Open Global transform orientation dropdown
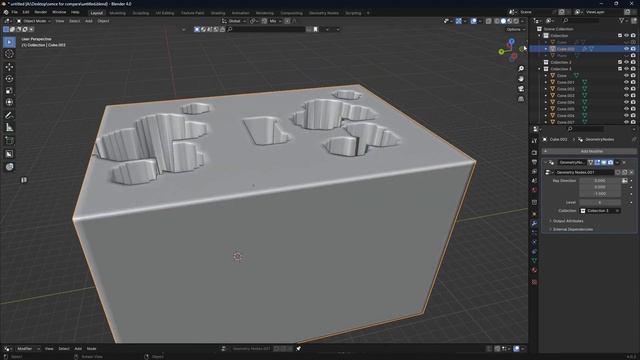This screenshot has height=360, width=640. (234, 21)
